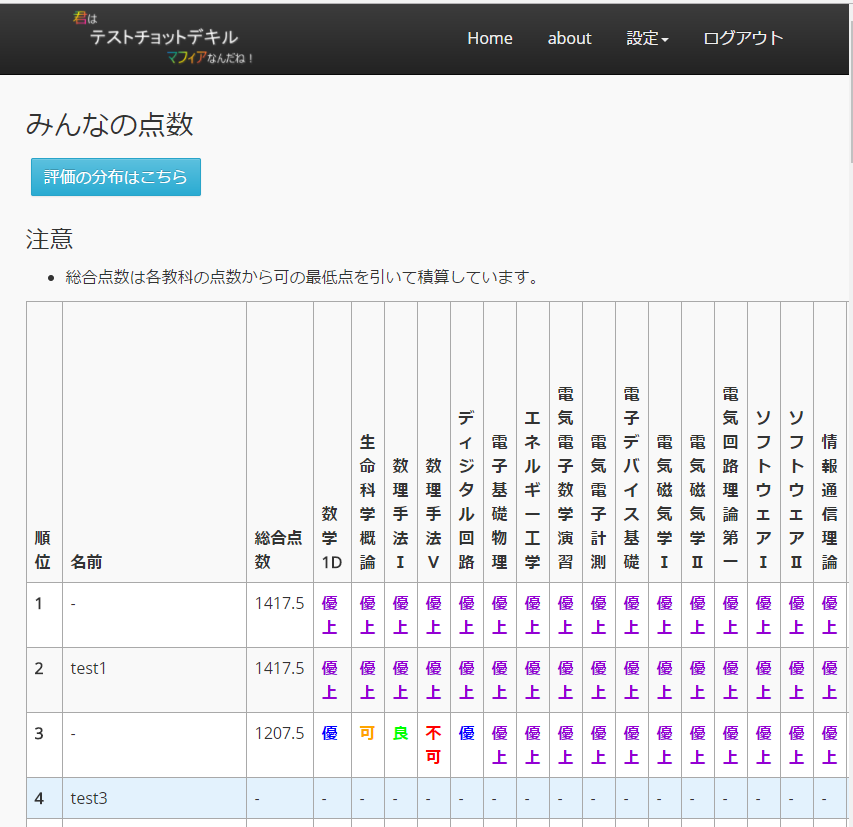Click rank 1 数学1D 優上 grade
The width and height of the screenshot is (853, 827).
coord(330,615)
